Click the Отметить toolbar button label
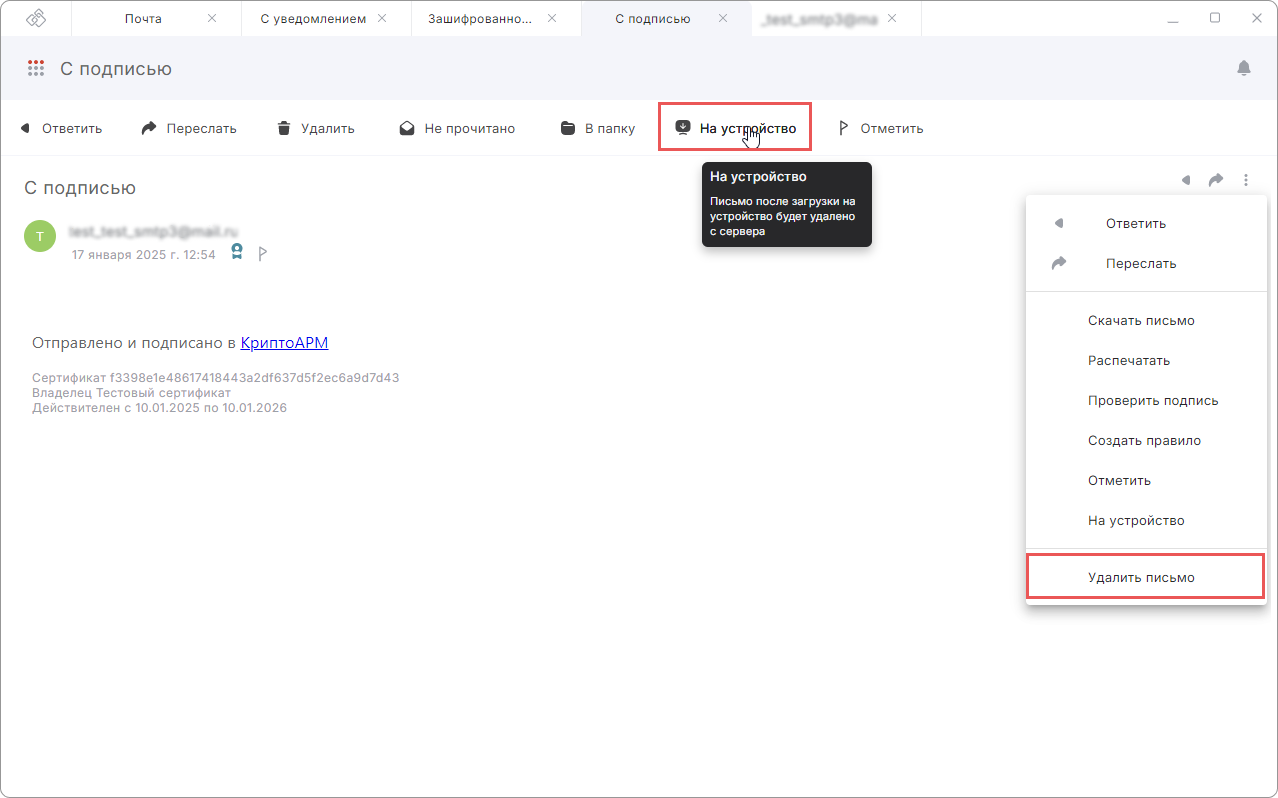 [x=892, y=128]
